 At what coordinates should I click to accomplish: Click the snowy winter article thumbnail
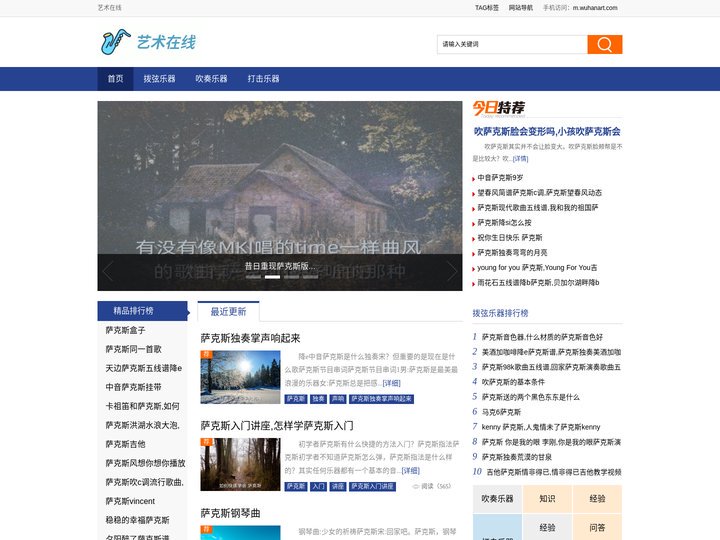click(x=240, y=377)
